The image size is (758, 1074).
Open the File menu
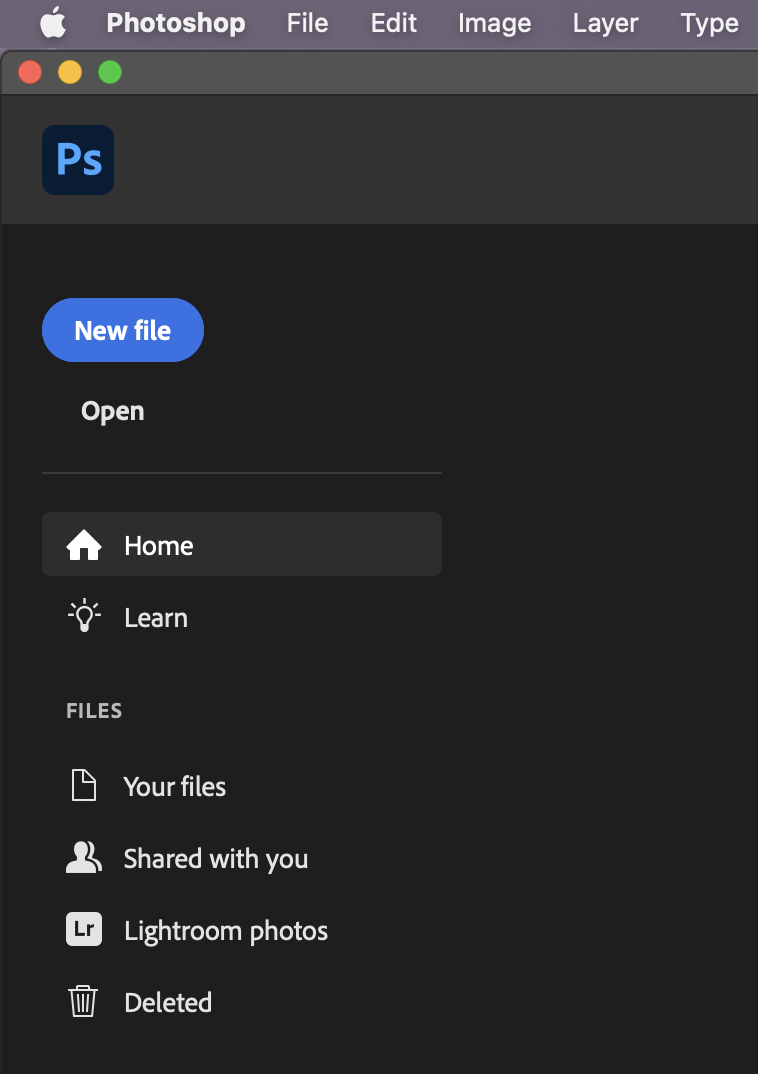pos(307,23)
